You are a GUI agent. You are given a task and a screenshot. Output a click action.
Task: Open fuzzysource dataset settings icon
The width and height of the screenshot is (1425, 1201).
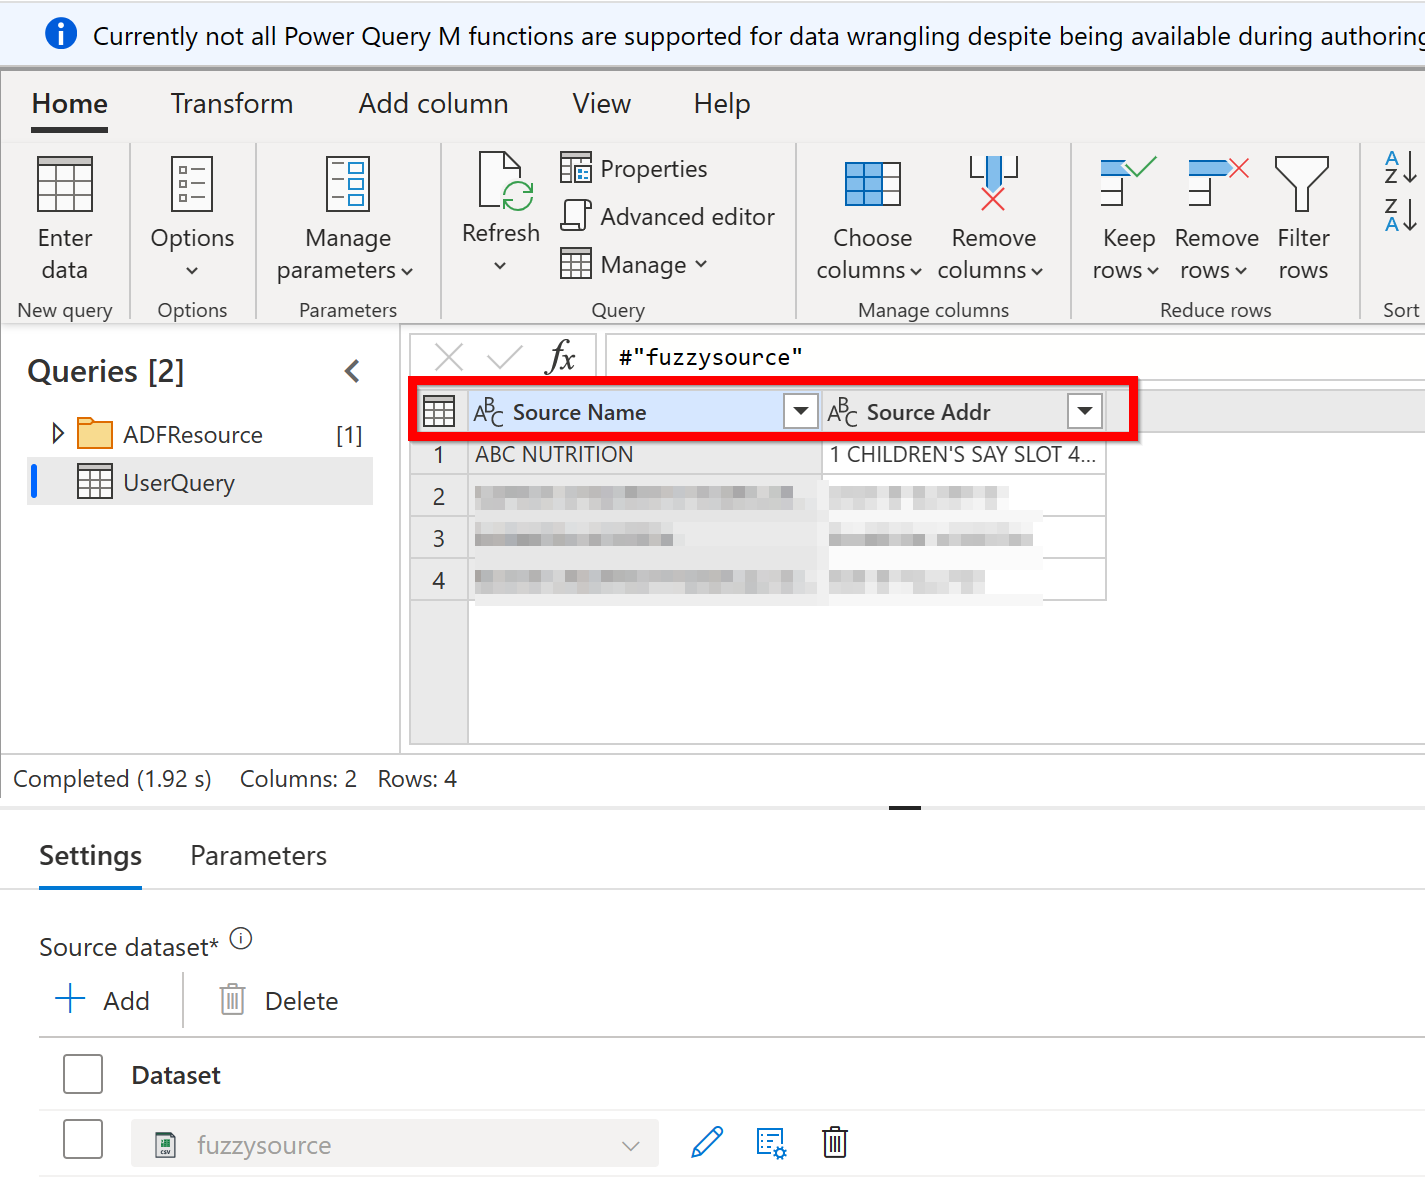click(771, 1143)
